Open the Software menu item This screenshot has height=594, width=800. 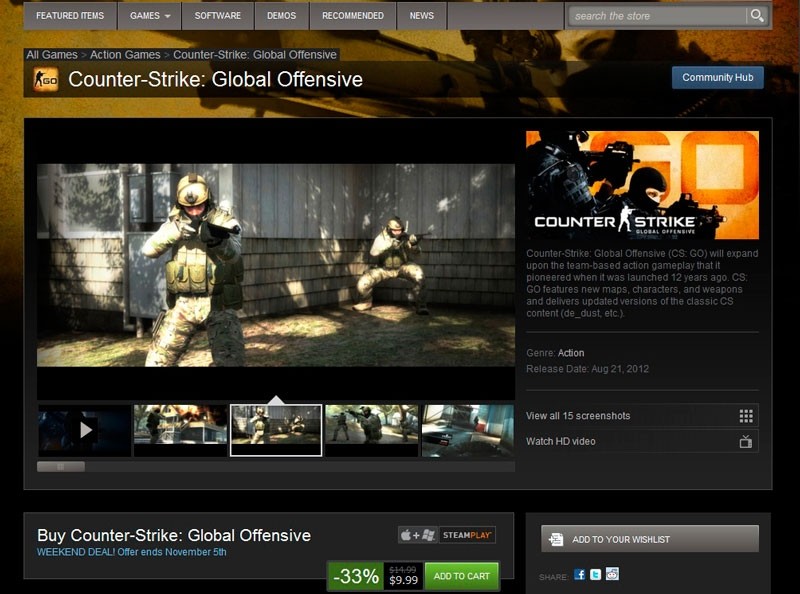218,16
